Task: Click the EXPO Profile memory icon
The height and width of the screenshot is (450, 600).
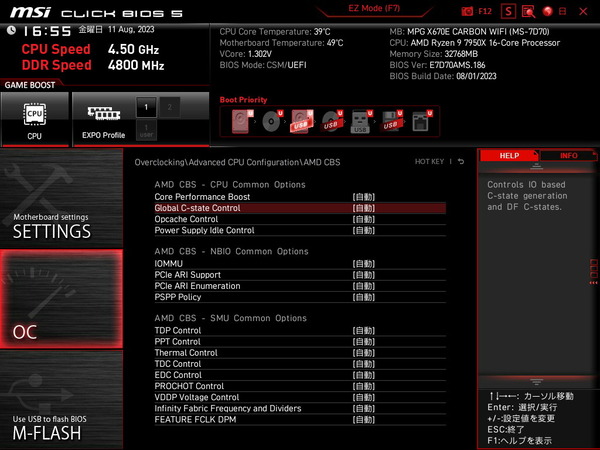Action: (104, 114)
